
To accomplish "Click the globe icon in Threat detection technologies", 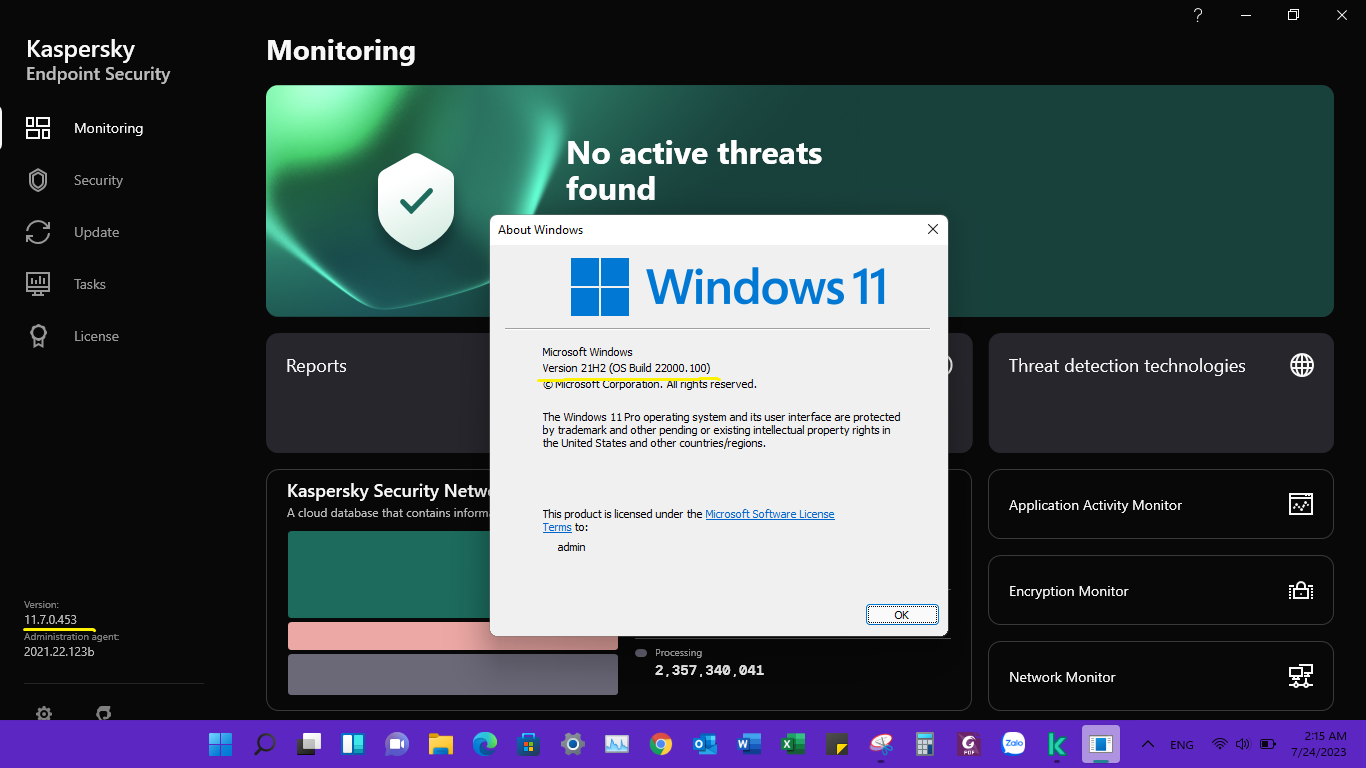I will coord(1302,365).
